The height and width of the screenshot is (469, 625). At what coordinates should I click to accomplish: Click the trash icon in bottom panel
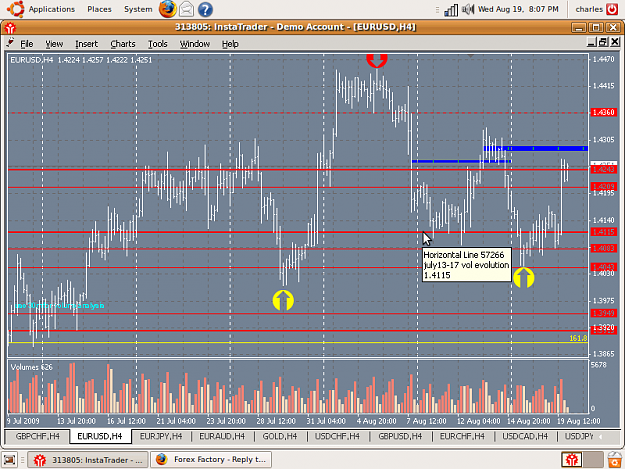pyautogui.click(x=615, y=460)
